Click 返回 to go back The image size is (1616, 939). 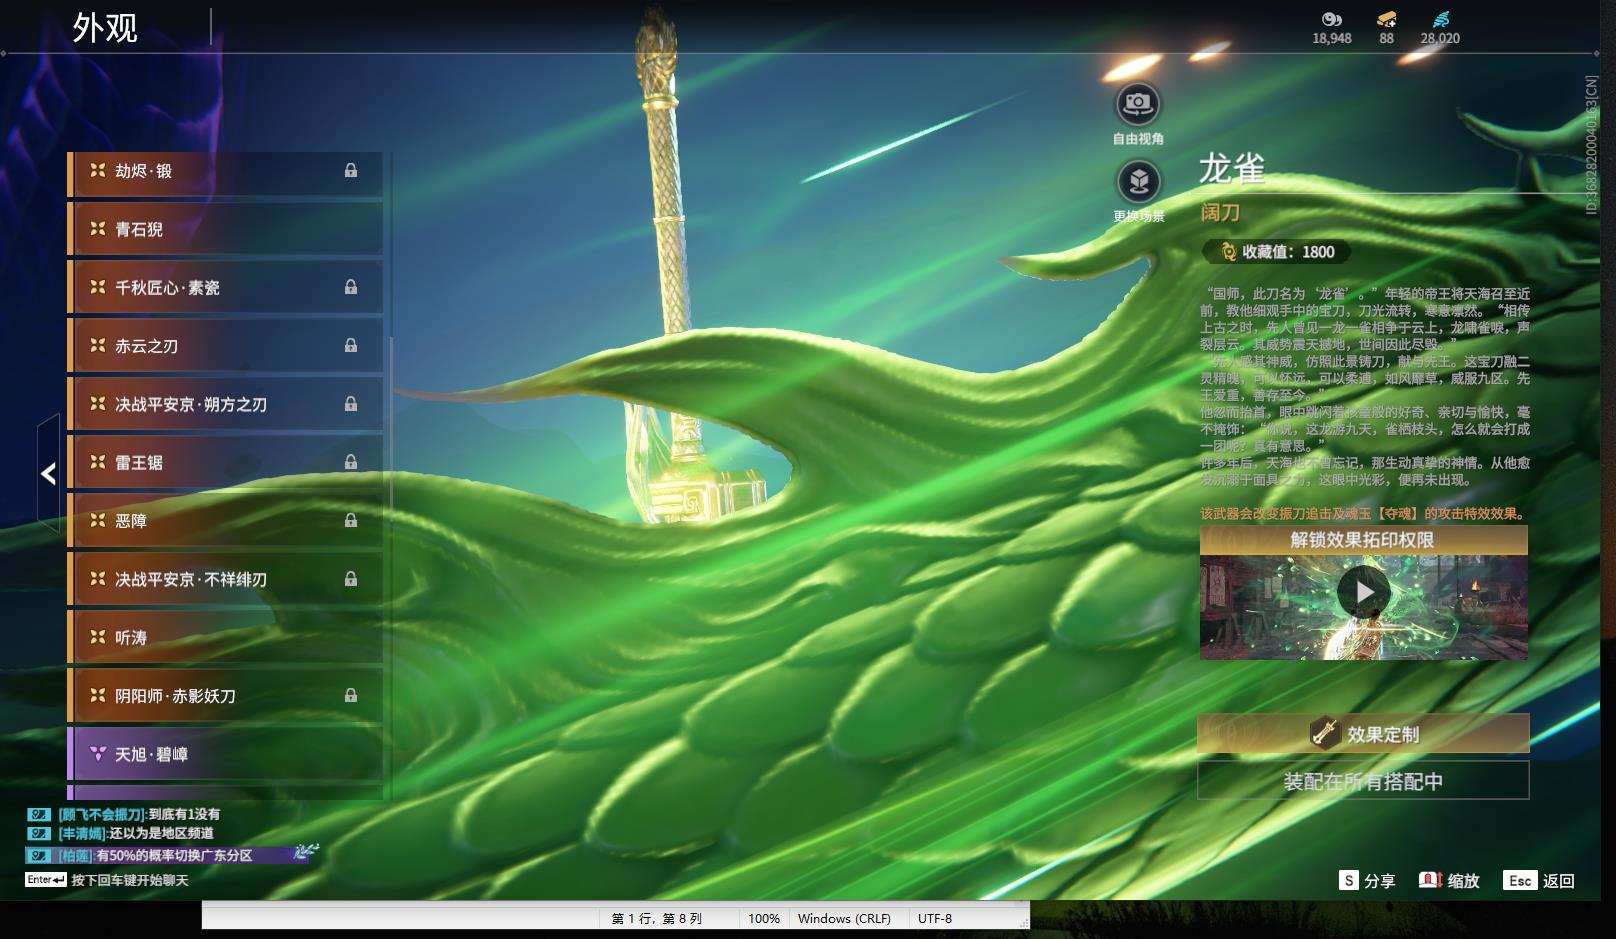pyautogui.click(x=1558, y=881)
